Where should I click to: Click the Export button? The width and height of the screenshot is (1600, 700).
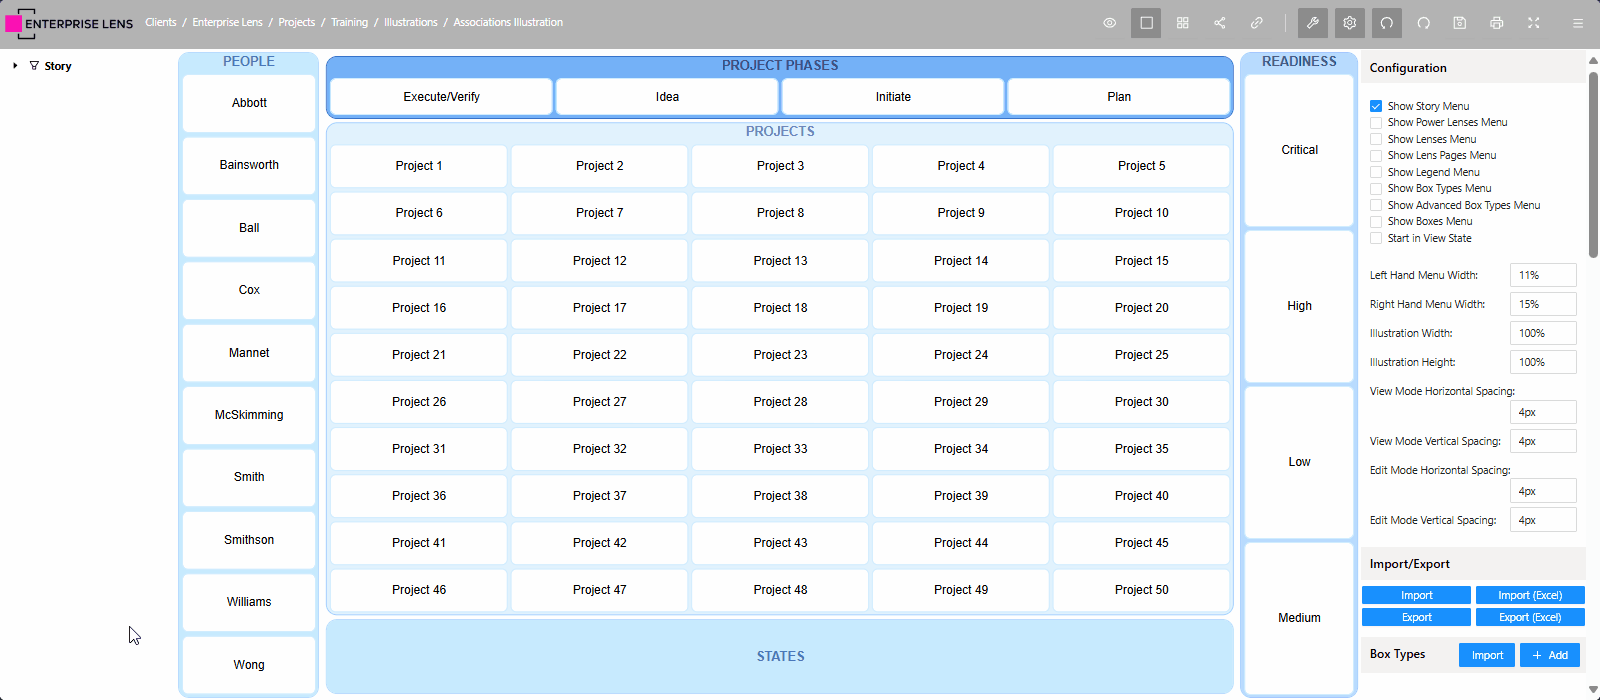[x=1416, y=617]
